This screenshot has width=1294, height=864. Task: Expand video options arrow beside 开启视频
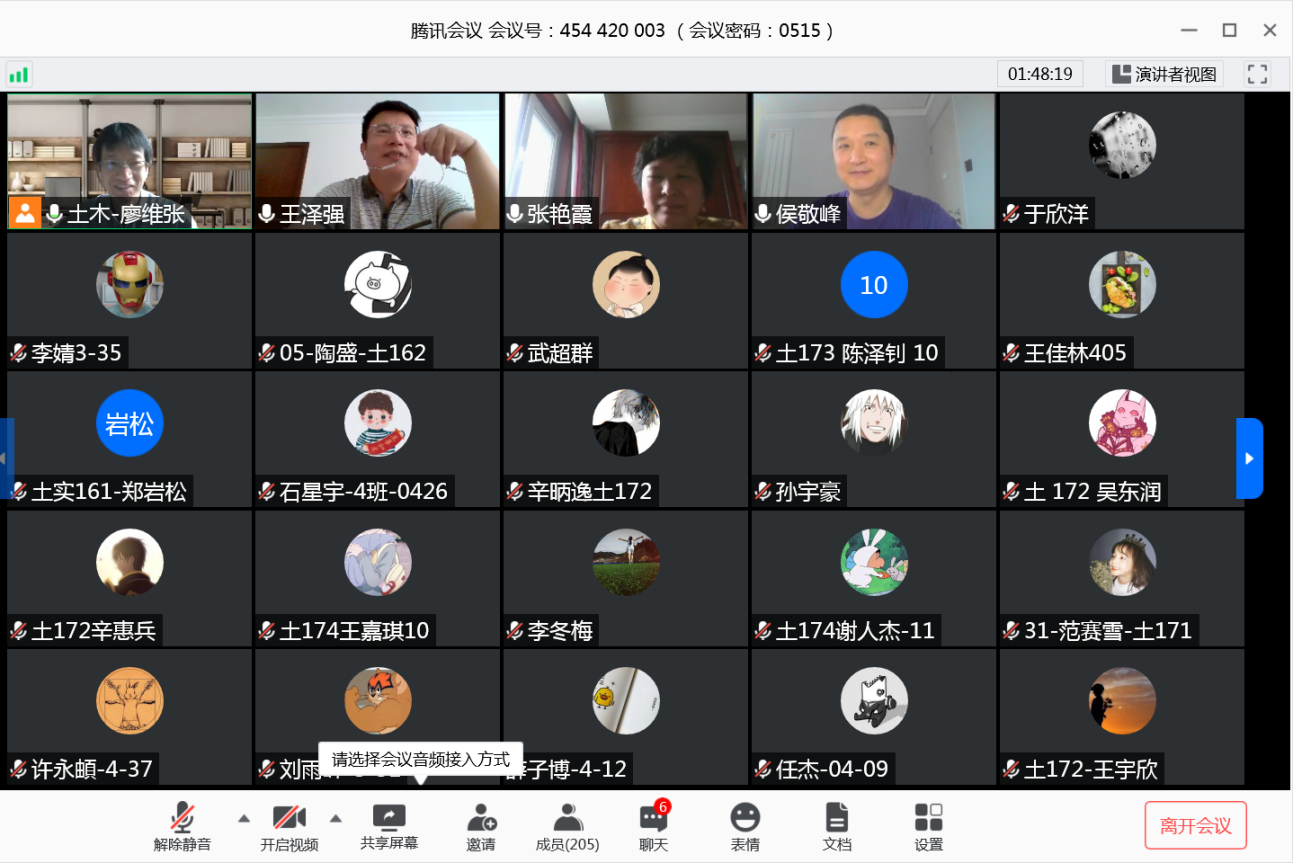(x=336, y=818)
